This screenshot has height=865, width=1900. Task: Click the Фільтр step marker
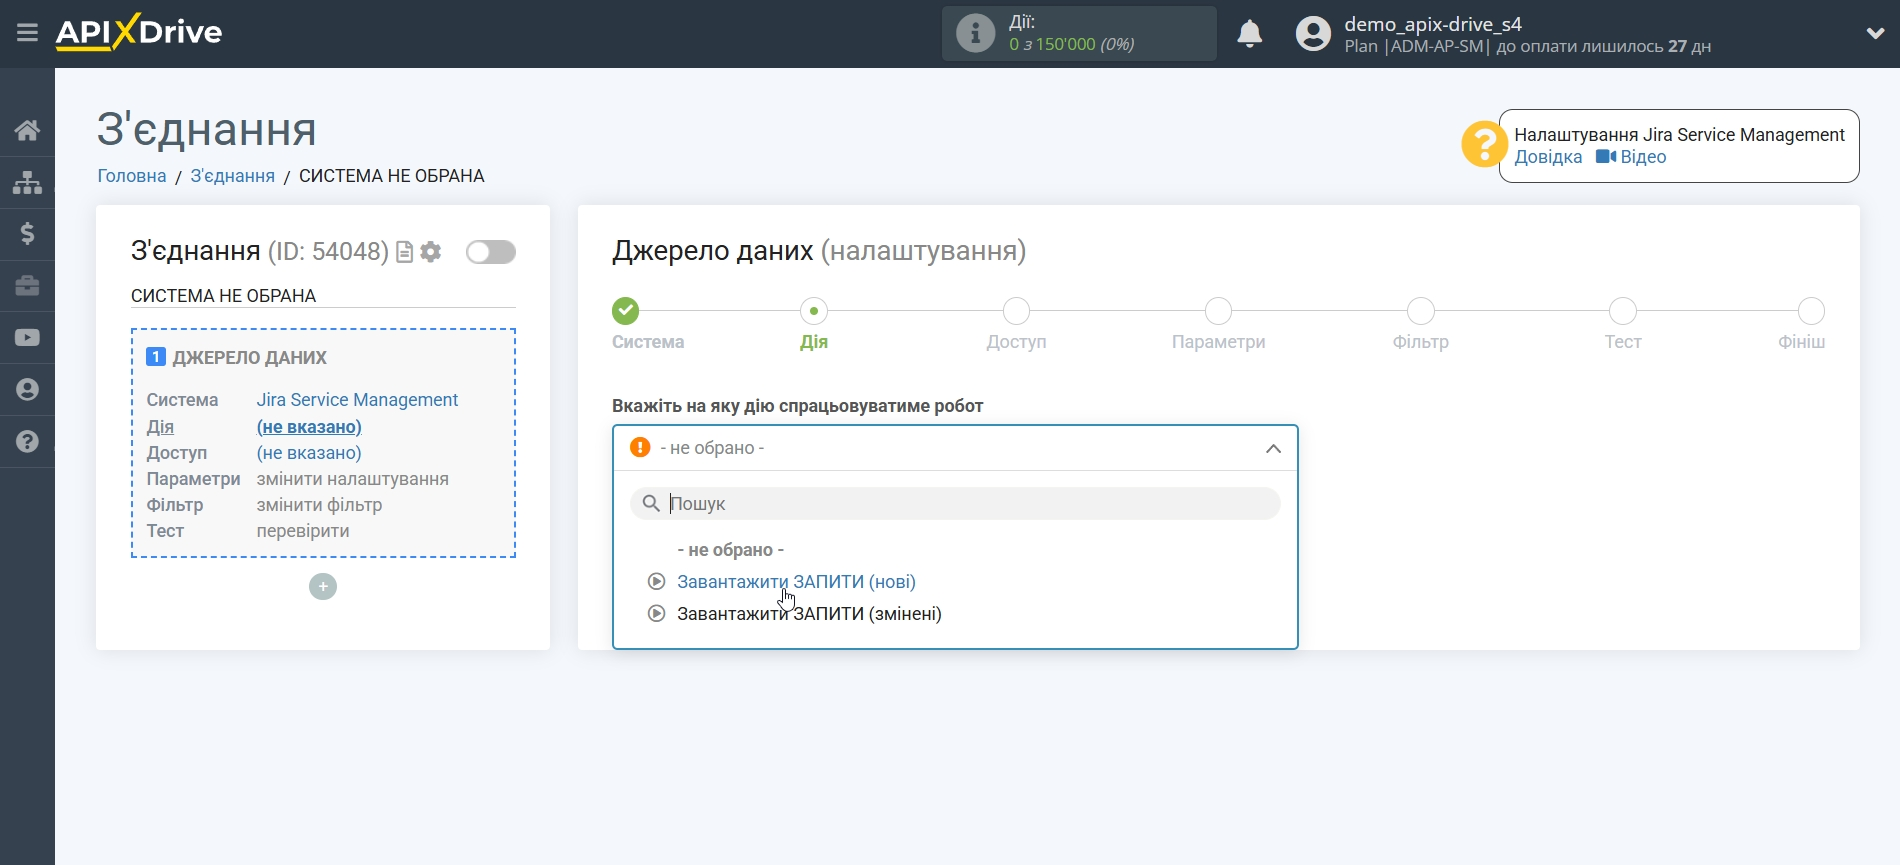click(x=1420, y=311)
